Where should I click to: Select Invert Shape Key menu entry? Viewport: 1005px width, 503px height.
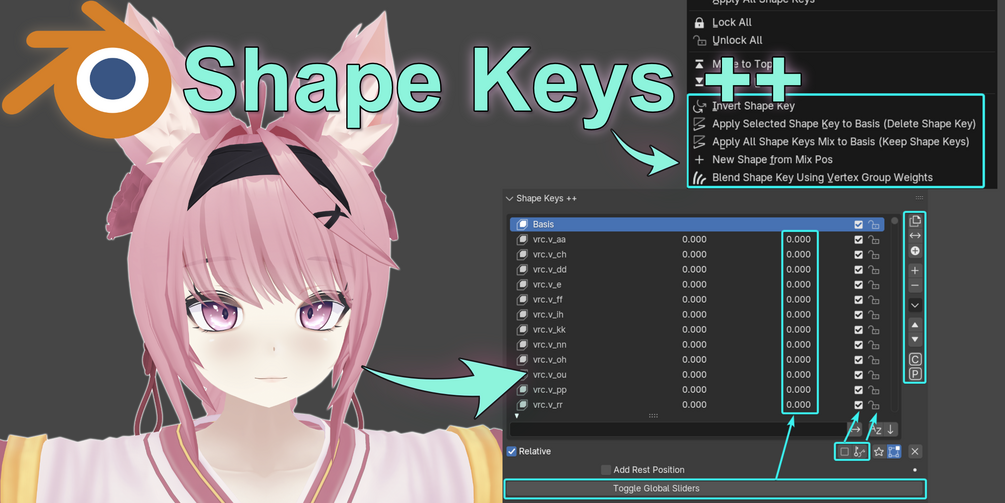pyautogui.click(x=753, y=106)
